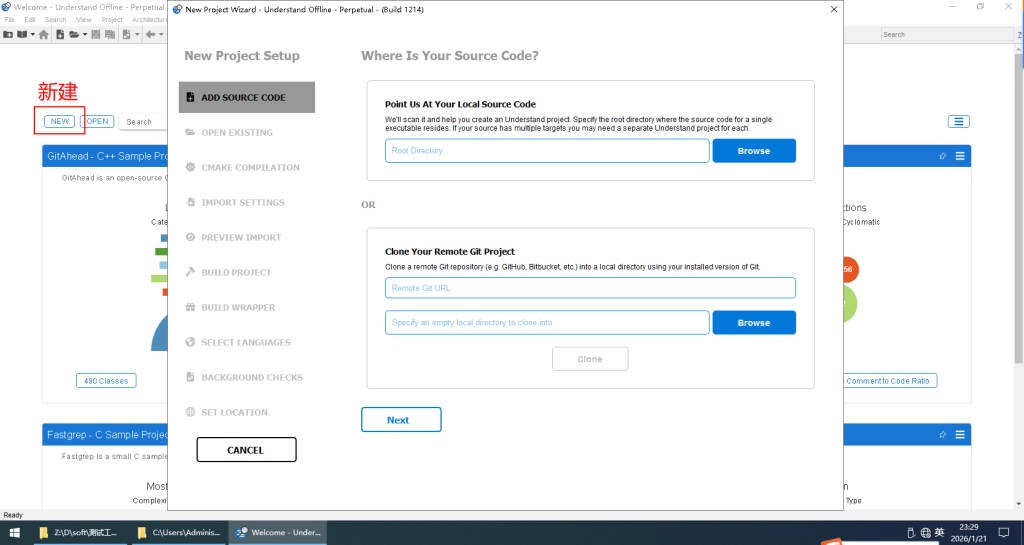
Task: Pin the Fastgrep sample project card
Action: click(942, 435)
